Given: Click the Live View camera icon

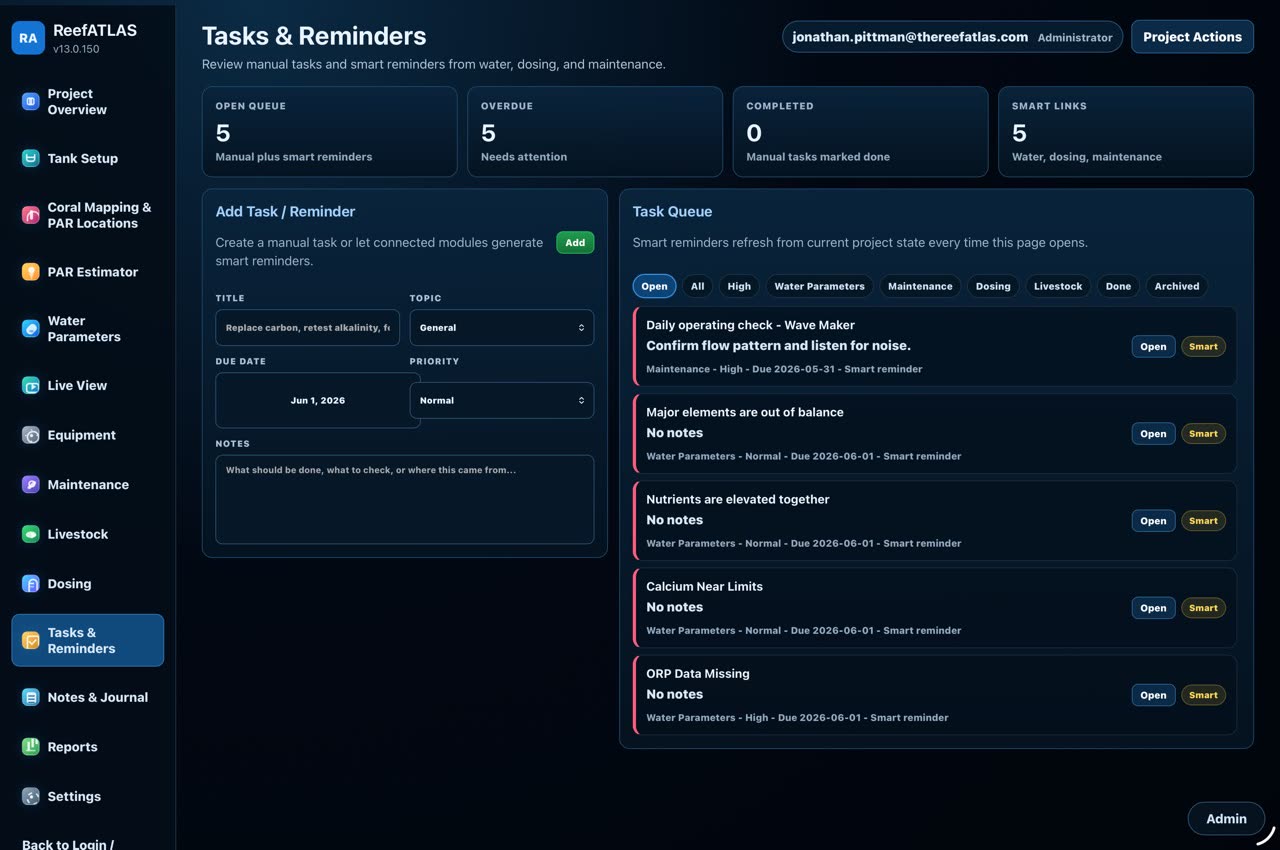Looking at the screenshot, I should pyautogui.click(x=31, y=385).
